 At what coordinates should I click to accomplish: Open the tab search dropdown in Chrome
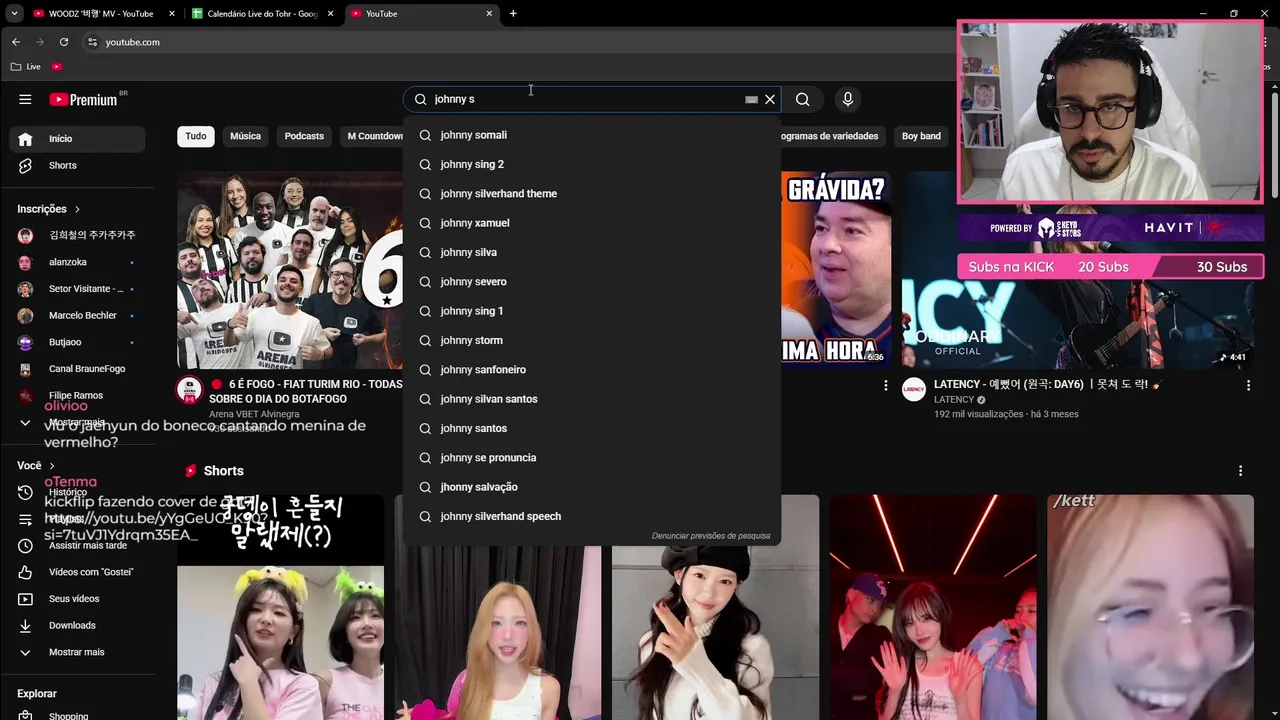tap(14, 13)
